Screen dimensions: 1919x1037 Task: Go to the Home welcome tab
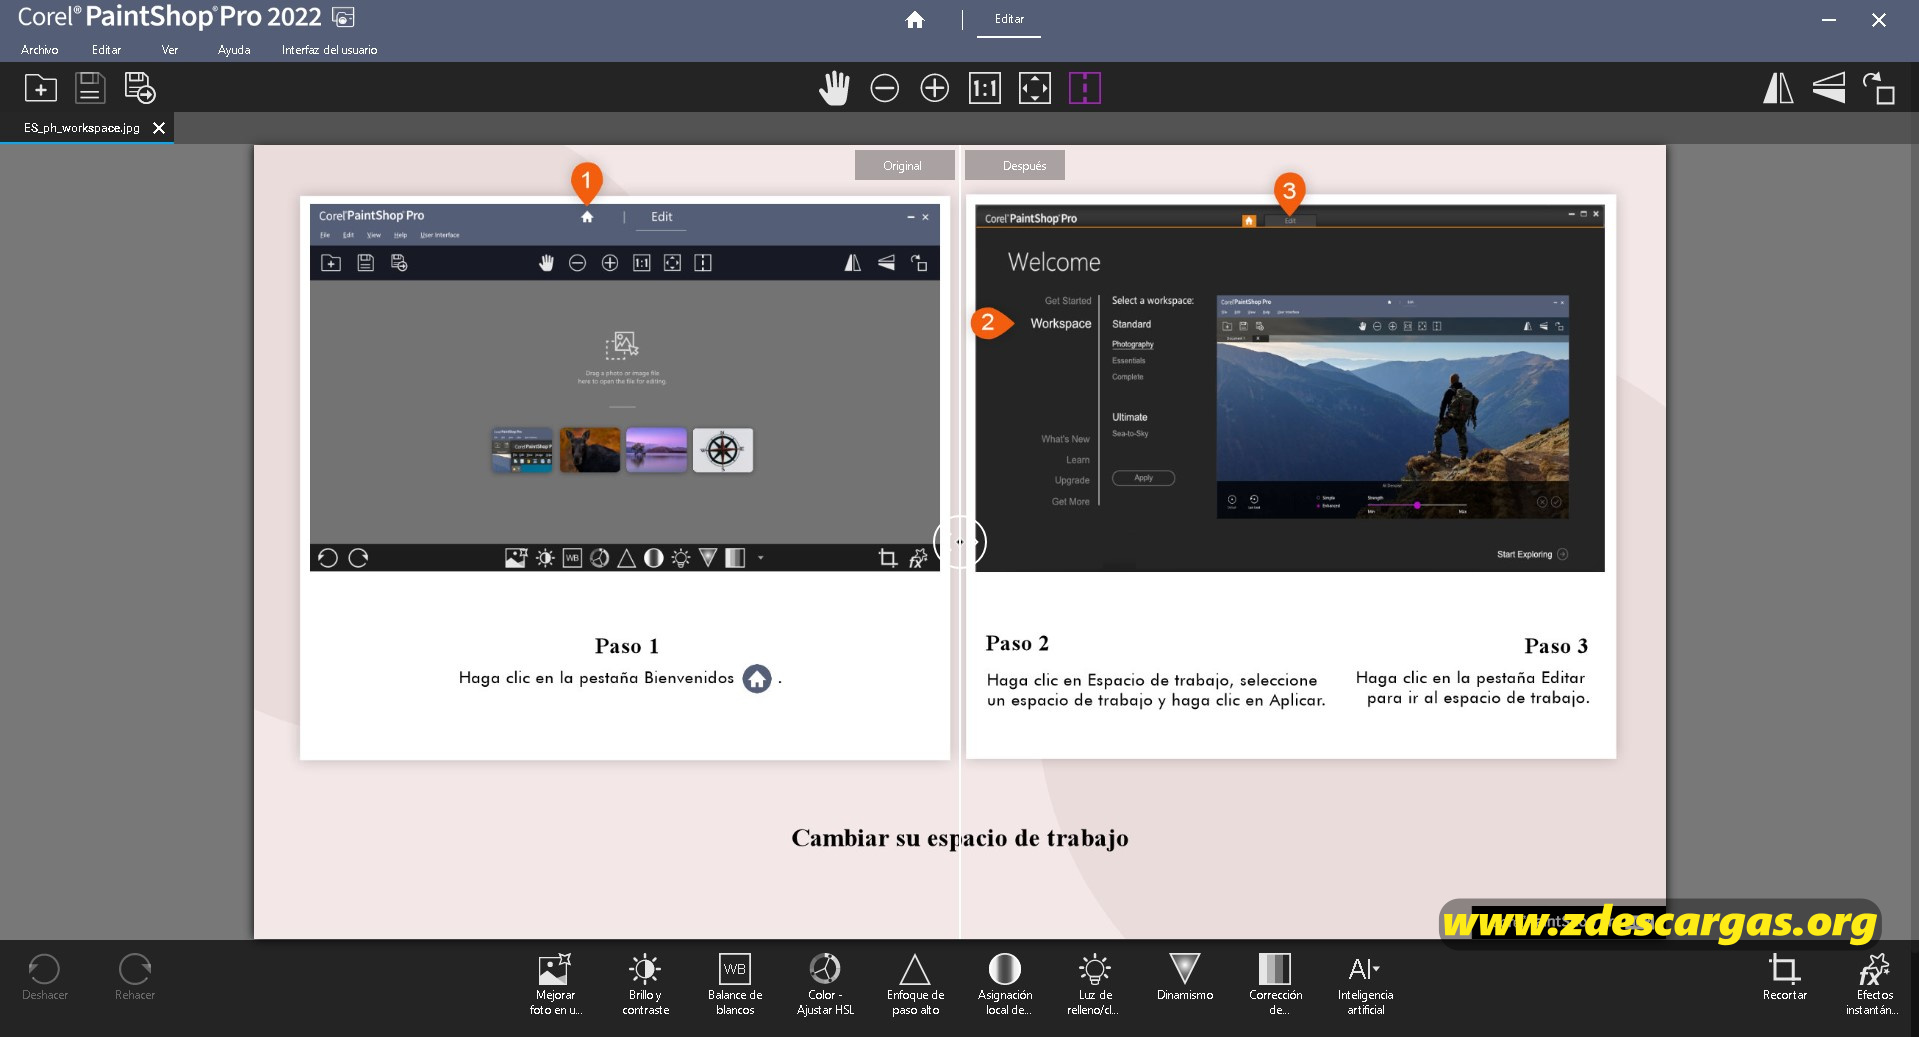(914, 20)
